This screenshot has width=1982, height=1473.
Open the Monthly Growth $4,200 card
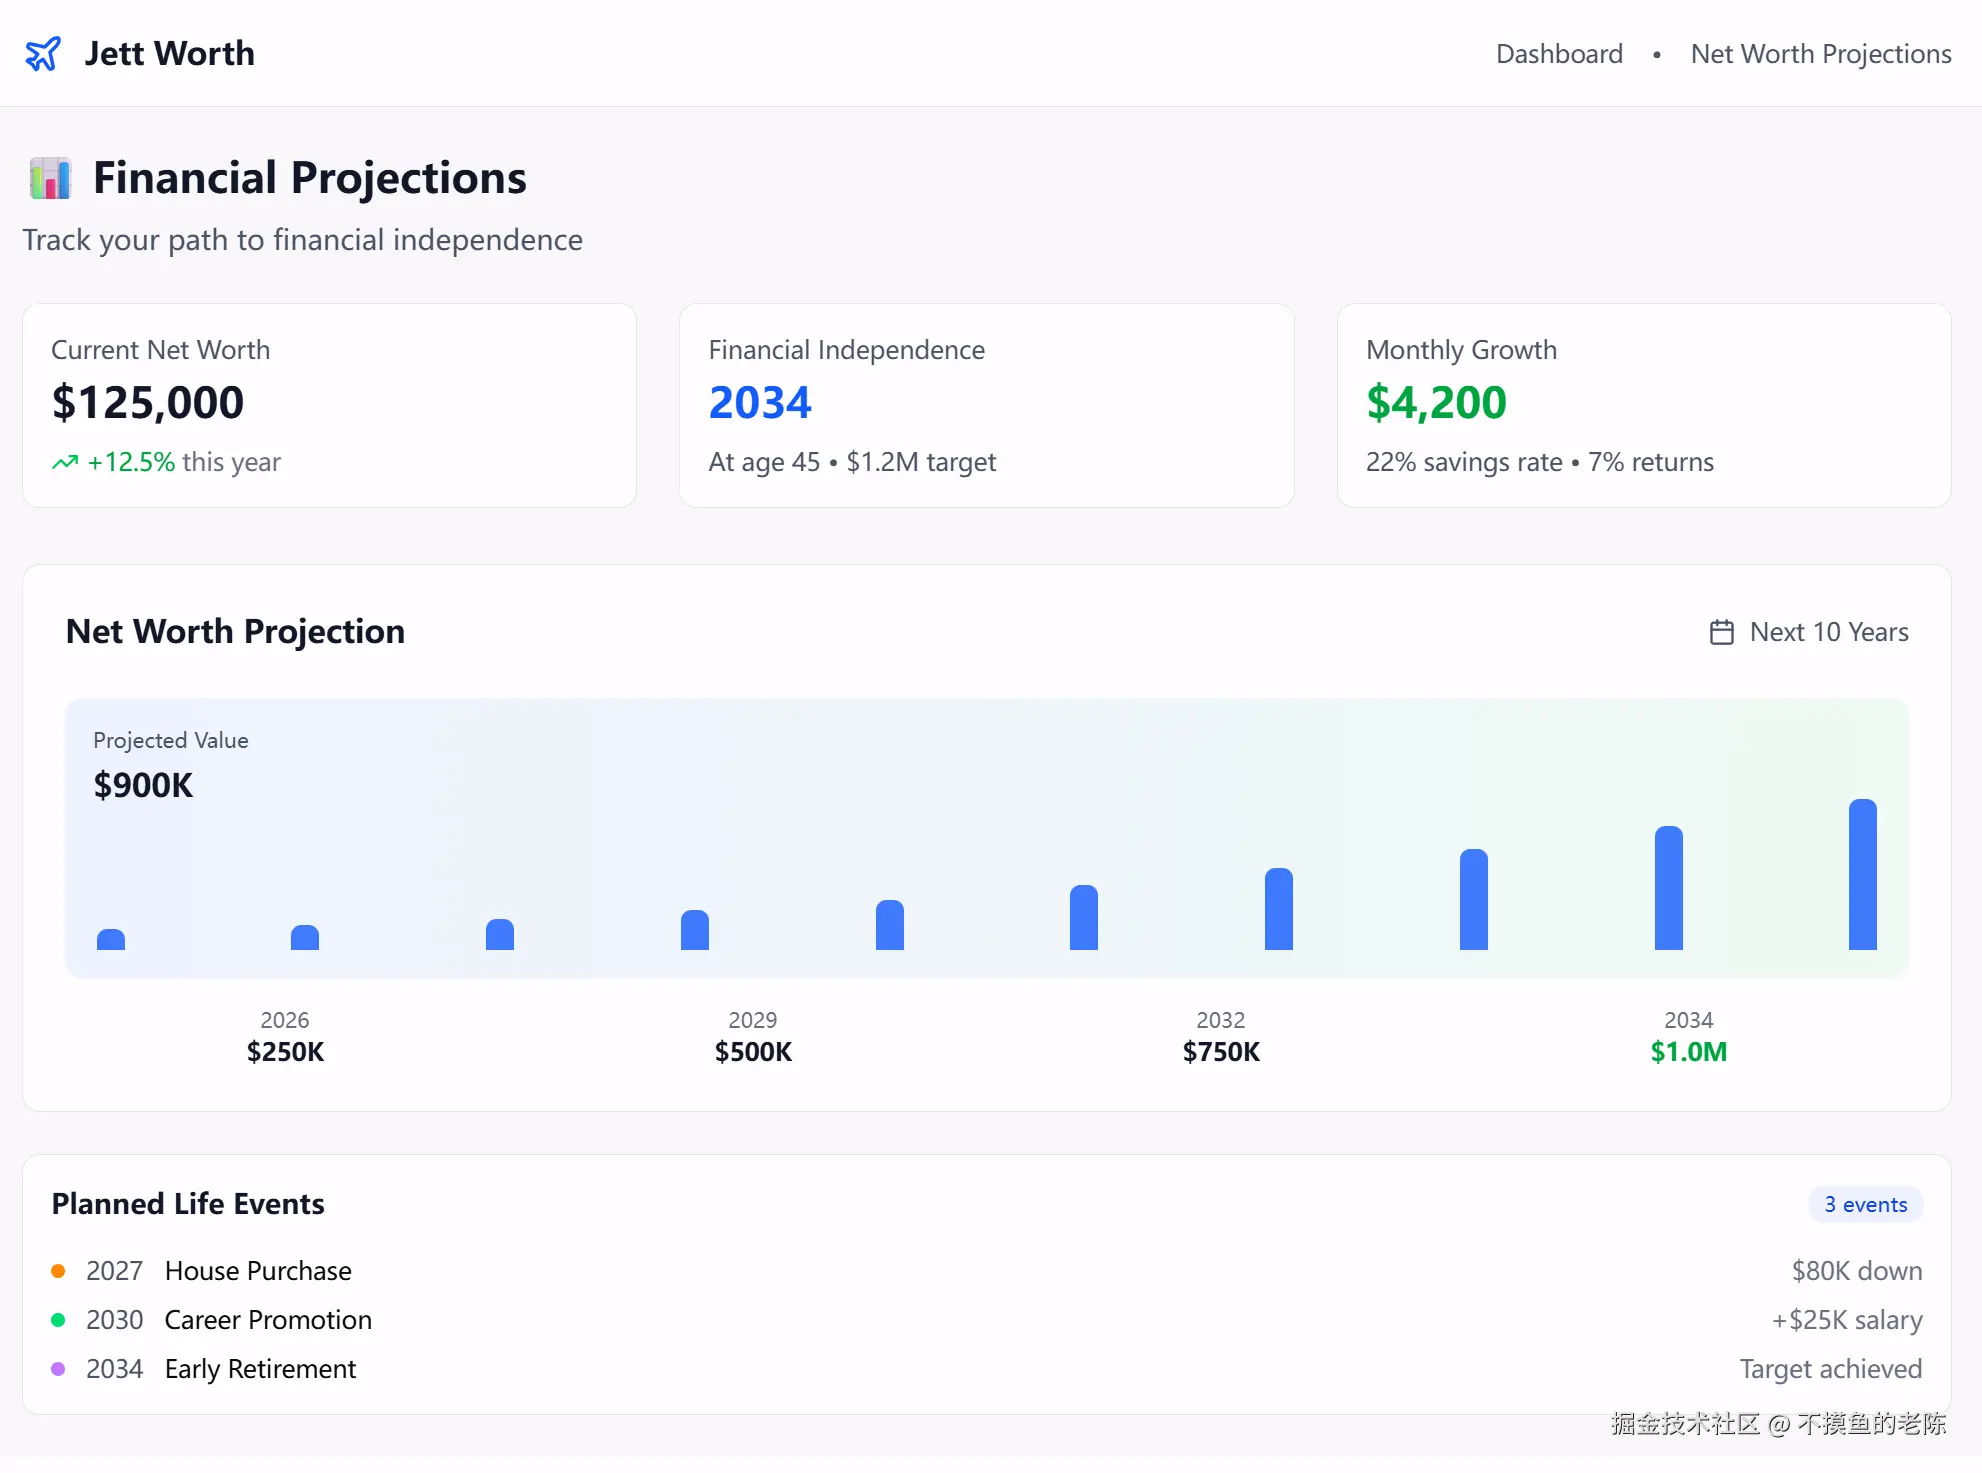[1643, 405]
